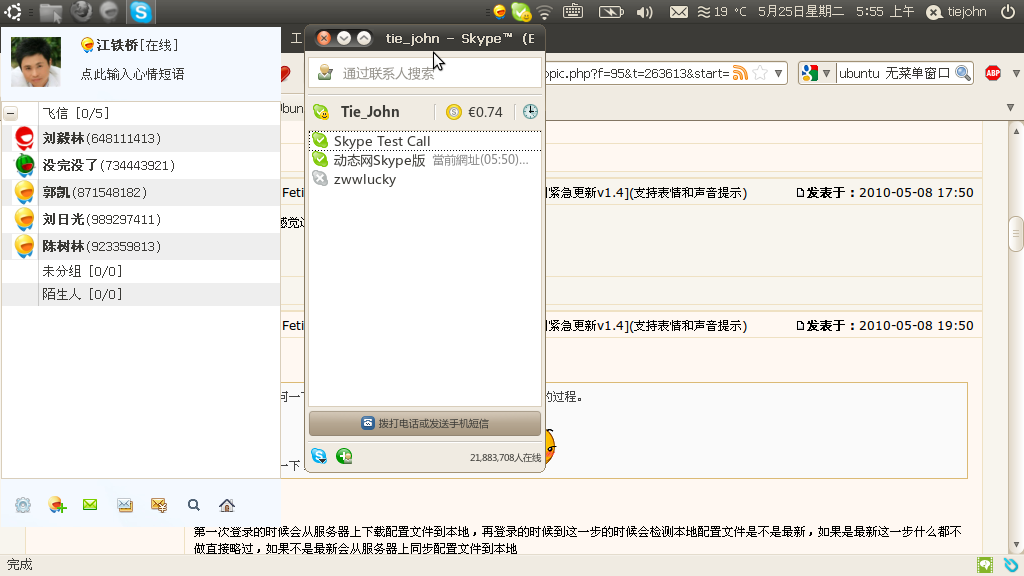The width and height of the screenshot is (1024, 576).
Task: Click Skype add contact green plus icon
Action: point(344,456)
